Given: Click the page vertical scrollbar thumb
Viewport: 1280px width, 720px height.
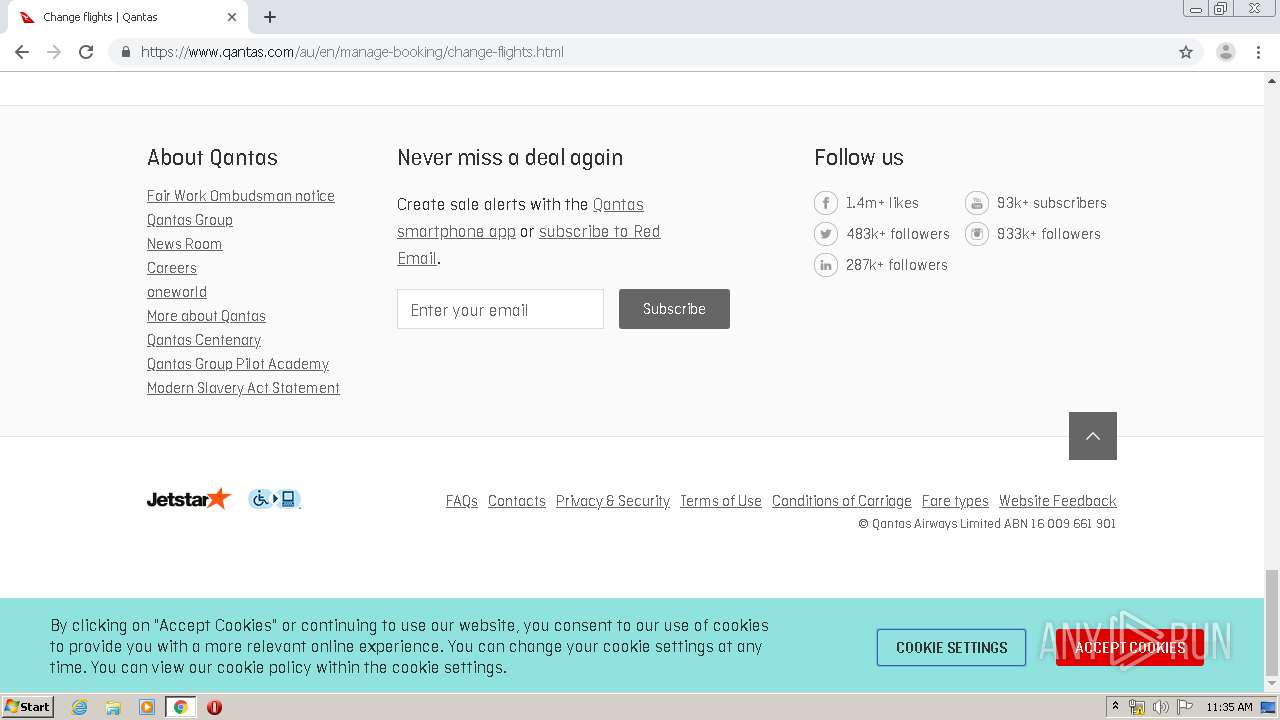Looking at the screenshot, I should [1272, 622].
